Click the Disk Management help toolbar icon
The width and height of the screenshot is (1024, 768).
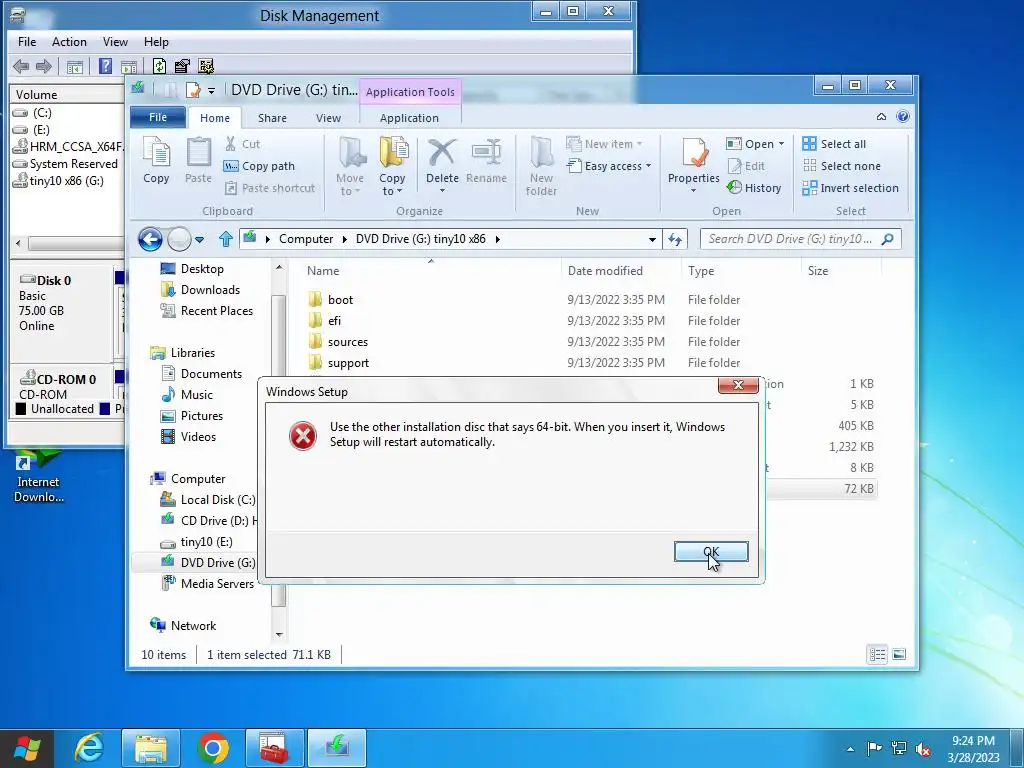pyautogui.click(x=105, y=66)
